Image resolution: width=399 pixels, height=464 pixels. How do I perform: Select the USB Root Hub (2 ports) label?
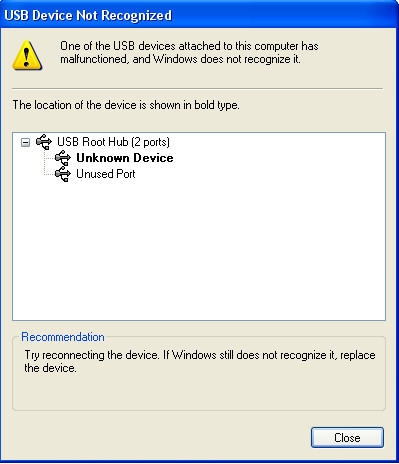click(x=113, y=142)
